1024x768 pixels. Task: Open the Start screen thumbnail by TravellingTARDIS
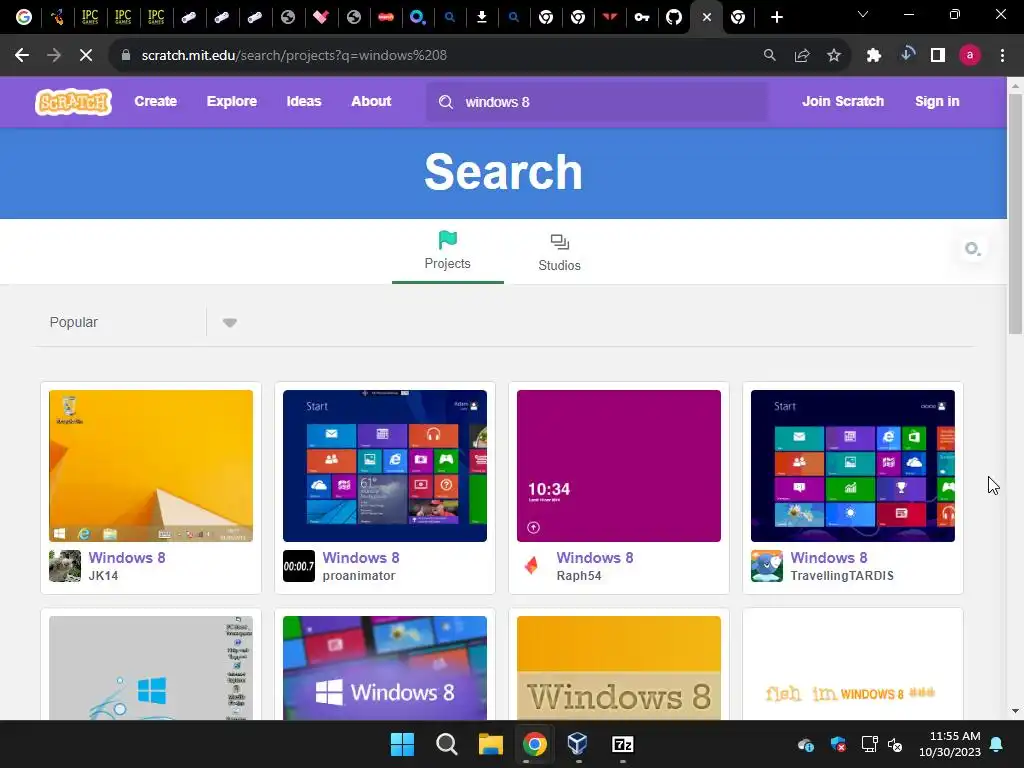coord(852,466)
